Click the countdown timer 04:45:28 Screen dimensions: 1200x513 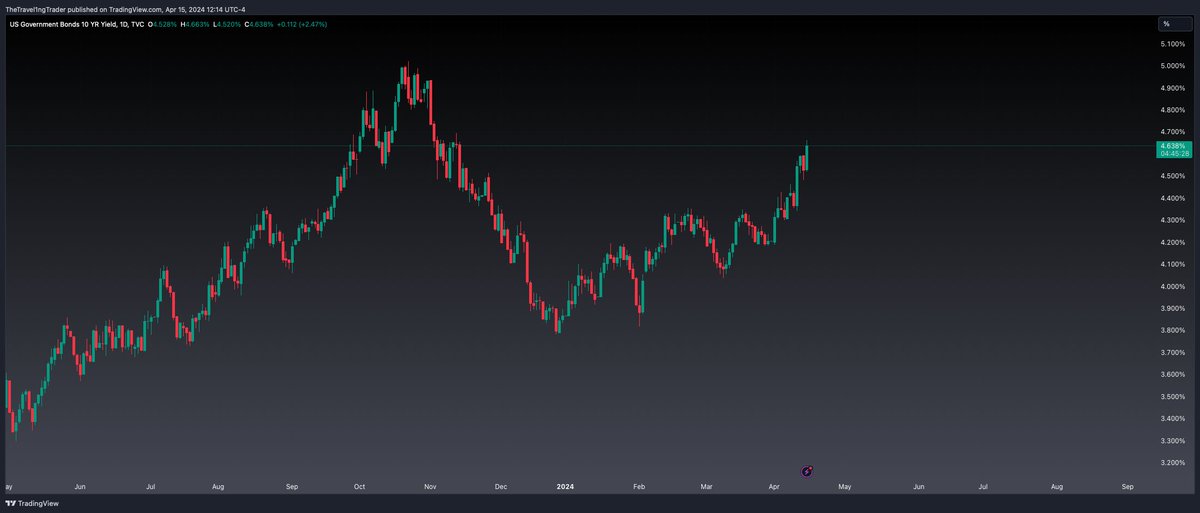[x=1173, y=154]
